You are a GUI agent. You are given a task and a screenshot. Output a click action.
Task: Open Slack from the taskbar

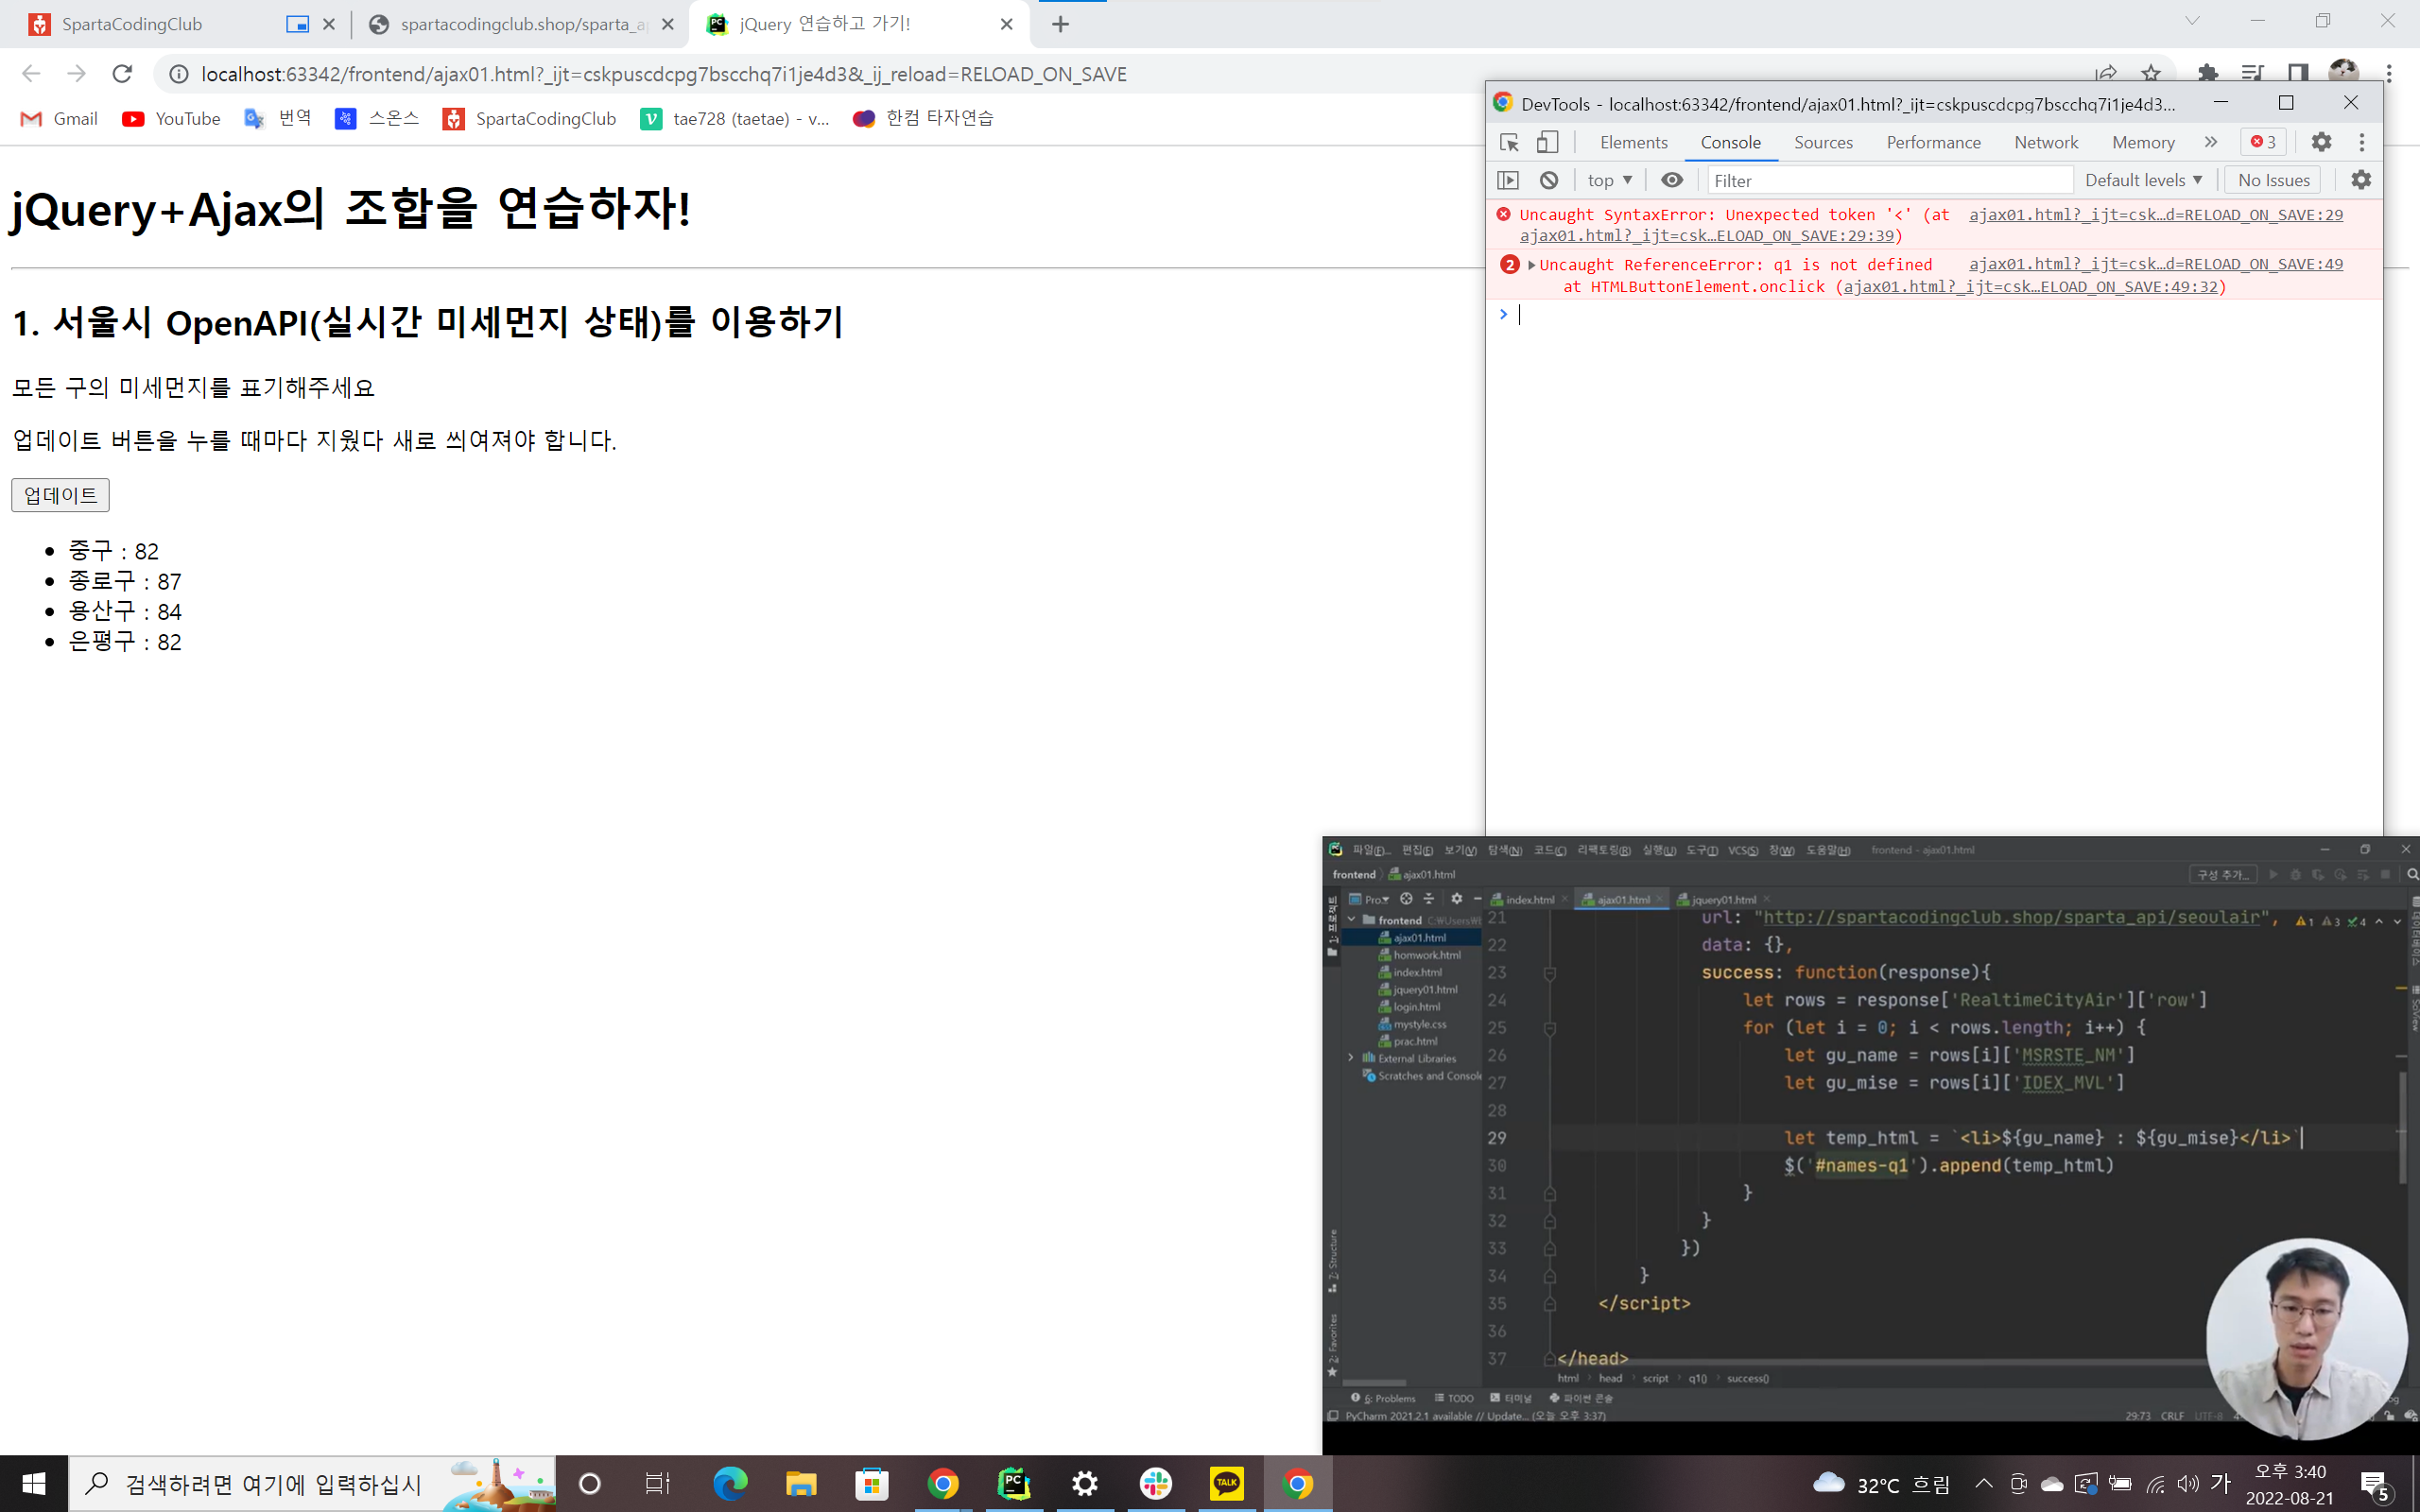click(1155, 1484)
